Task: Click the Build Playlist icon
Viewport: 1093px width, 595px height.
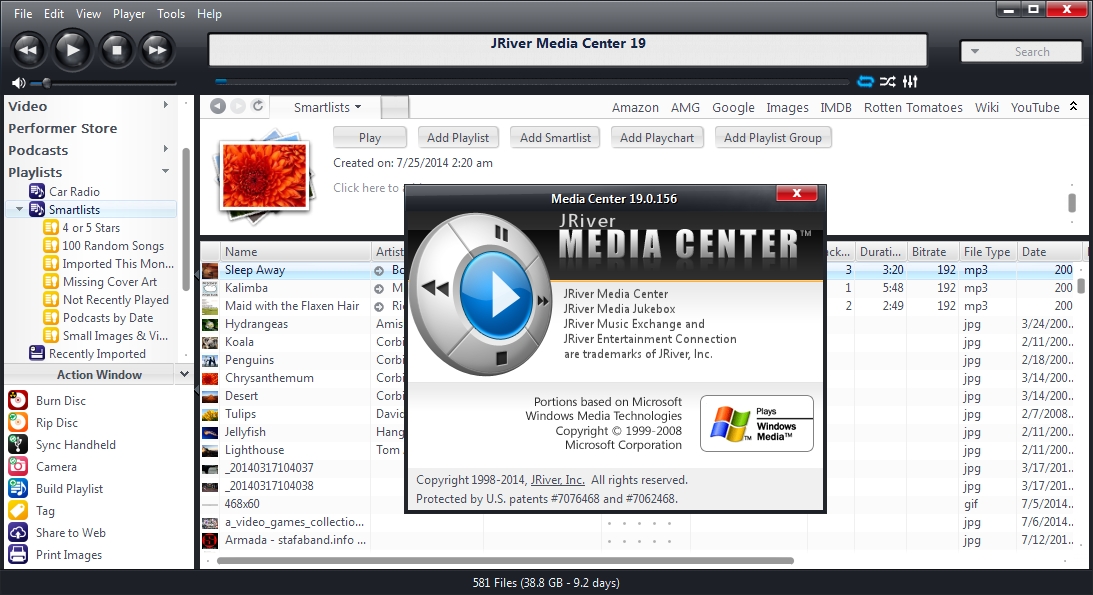Action: pos(17,488)
